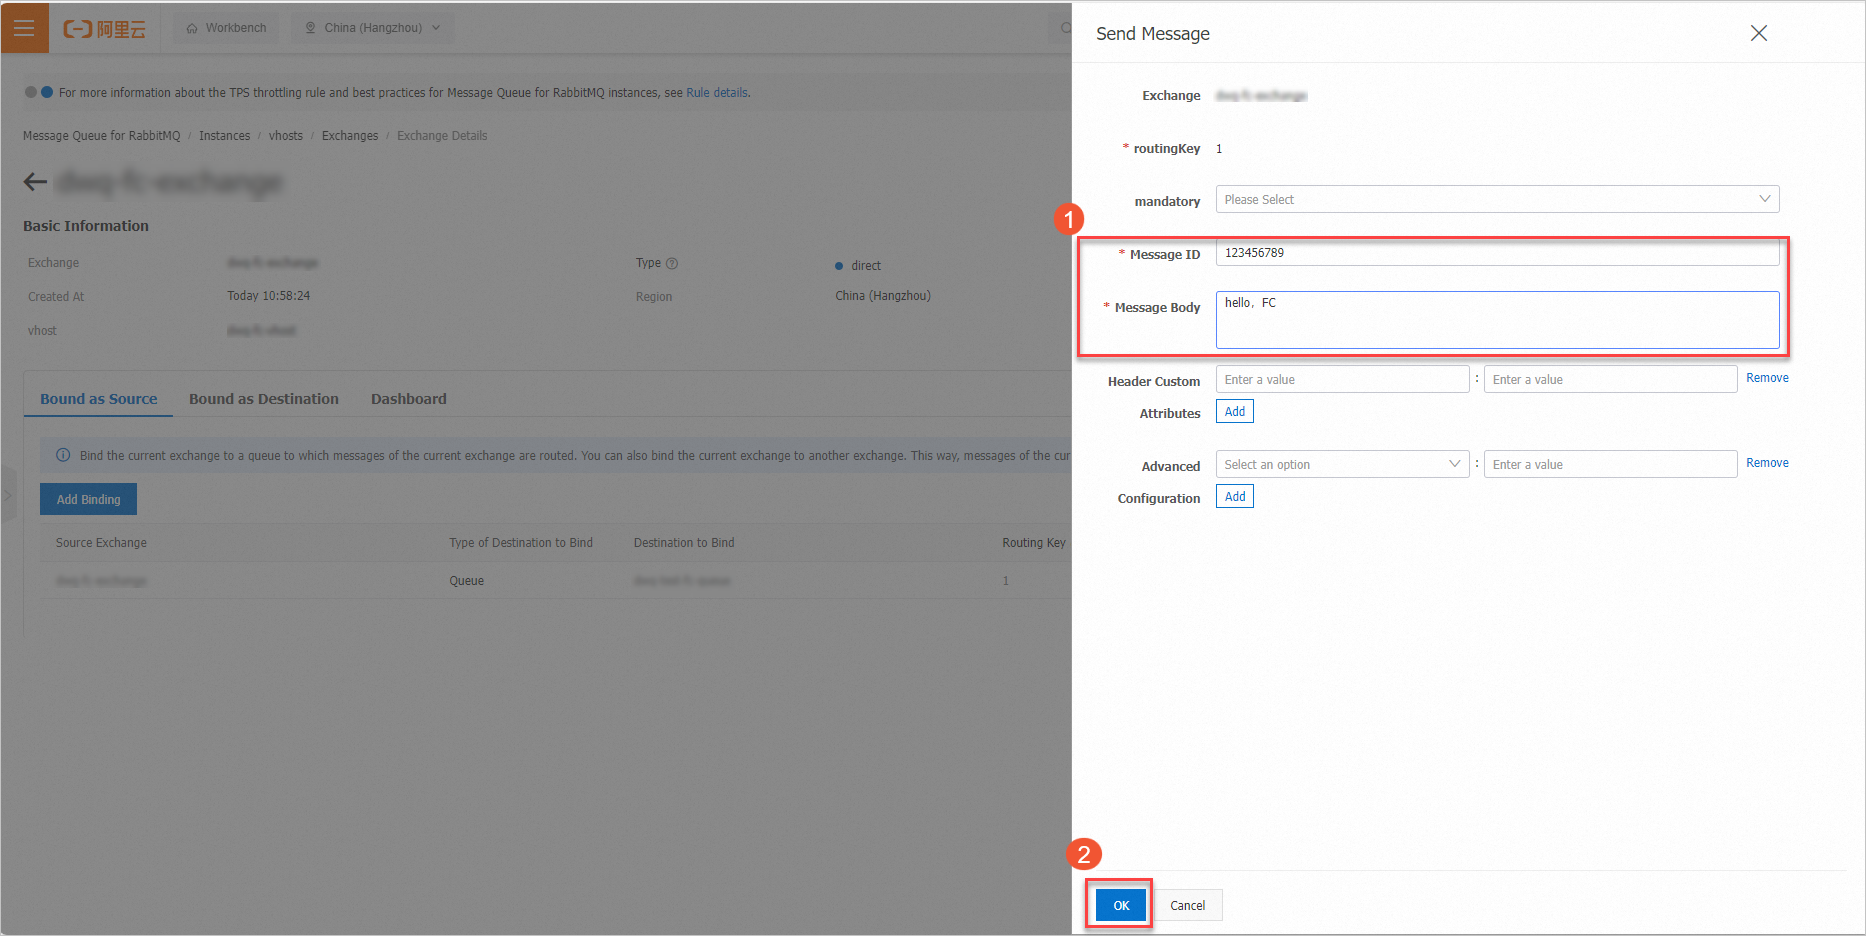
Task: Open the Advanced Configuration option dropdown
Action: (x=1342, y=464)
